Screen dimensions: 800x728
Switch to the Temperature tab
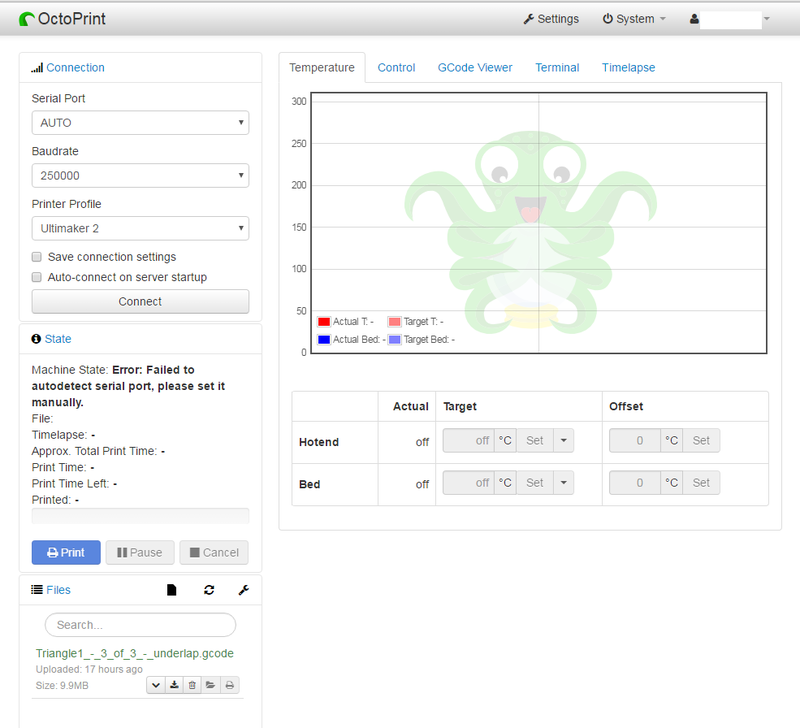322,67
